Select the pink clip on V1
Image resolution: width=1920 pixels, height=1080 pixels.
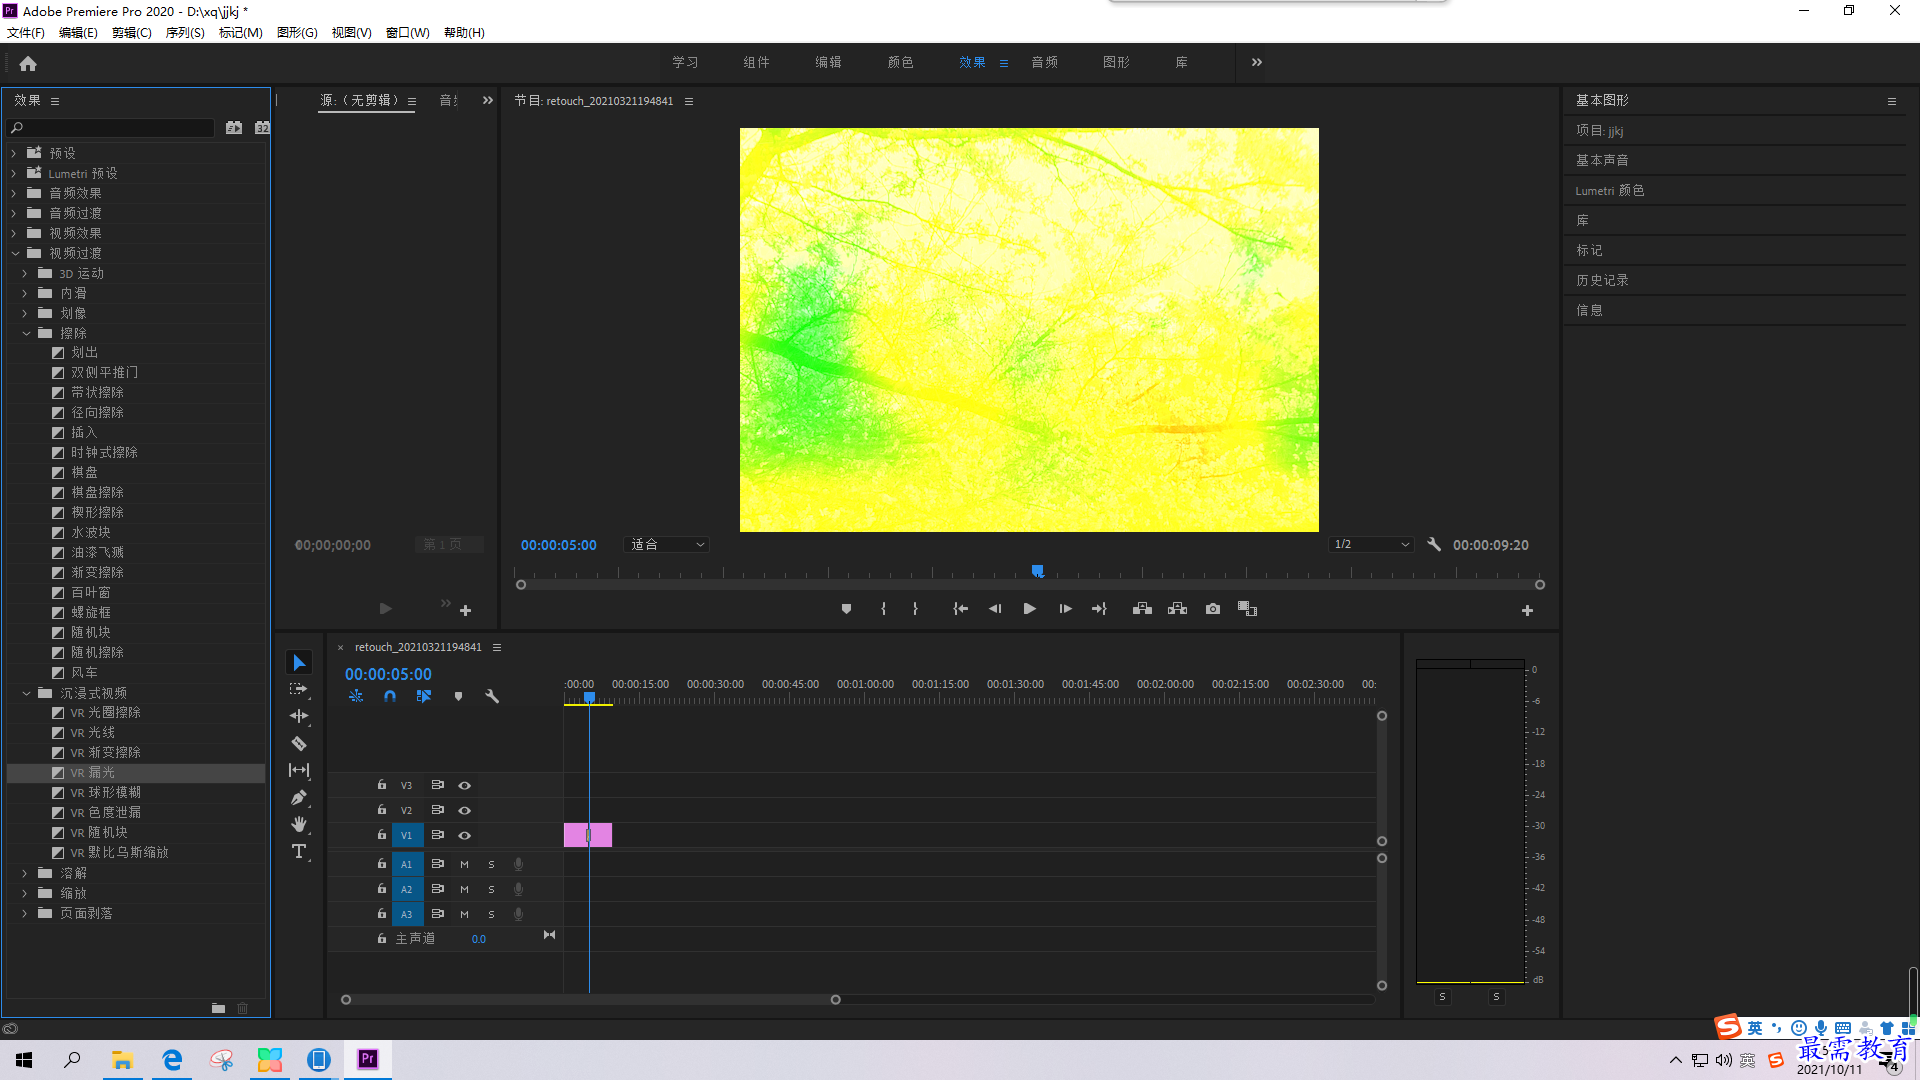coord(588,835)
